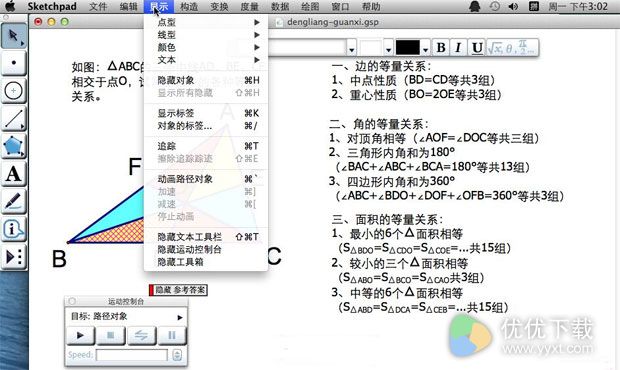Click the text 一、边的等量关系:
This screenshot has height=370, width=620.
click(x=381, y=66)
